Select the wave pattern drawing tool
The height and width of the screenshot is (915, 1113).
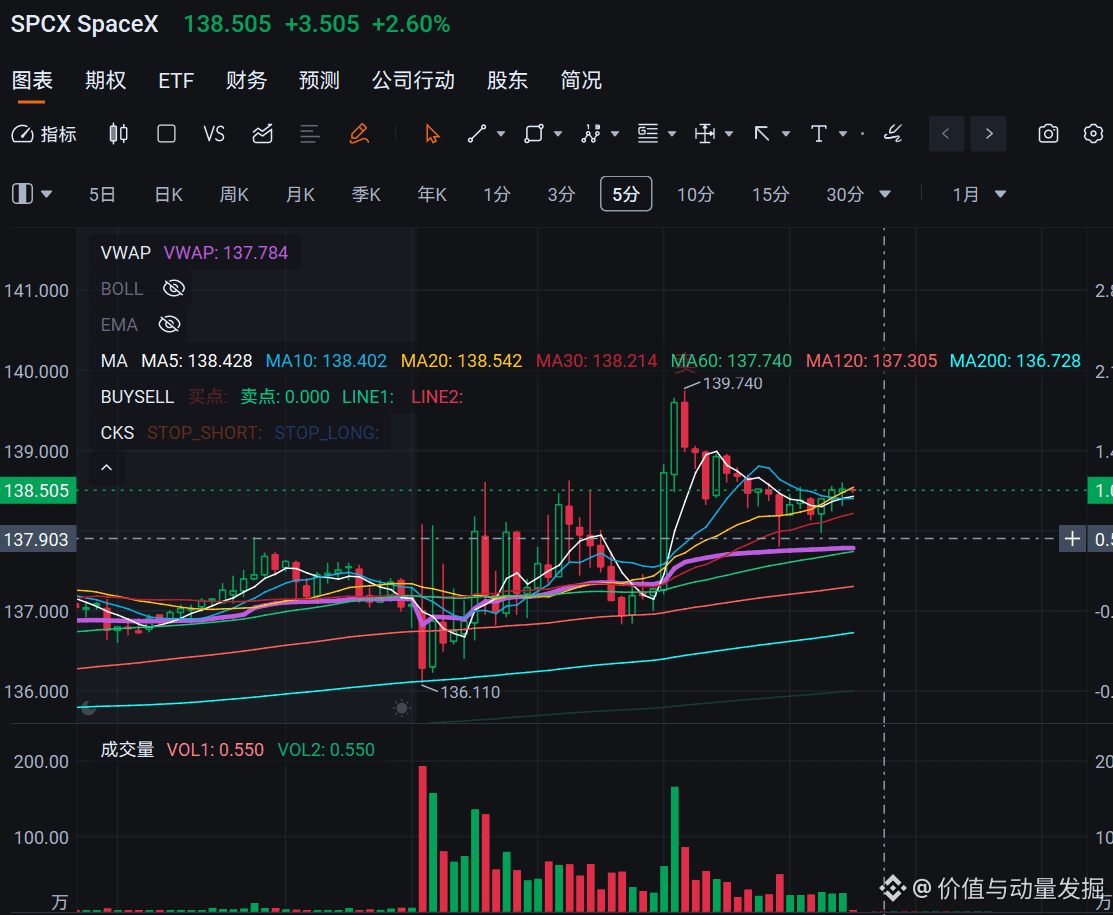coord(591,133)
